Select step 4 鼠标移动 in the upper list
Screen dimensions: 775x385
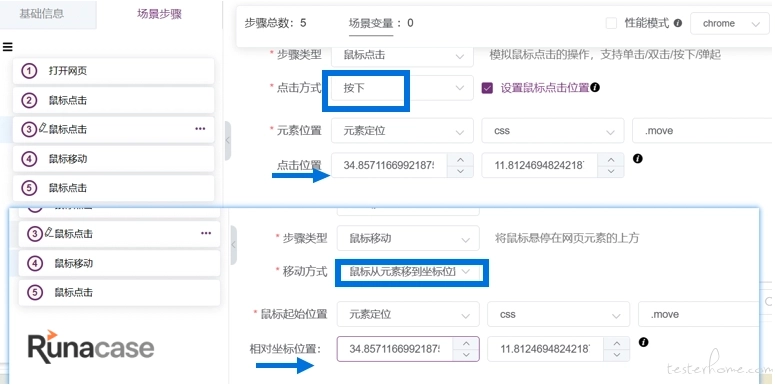coord(113,159)
